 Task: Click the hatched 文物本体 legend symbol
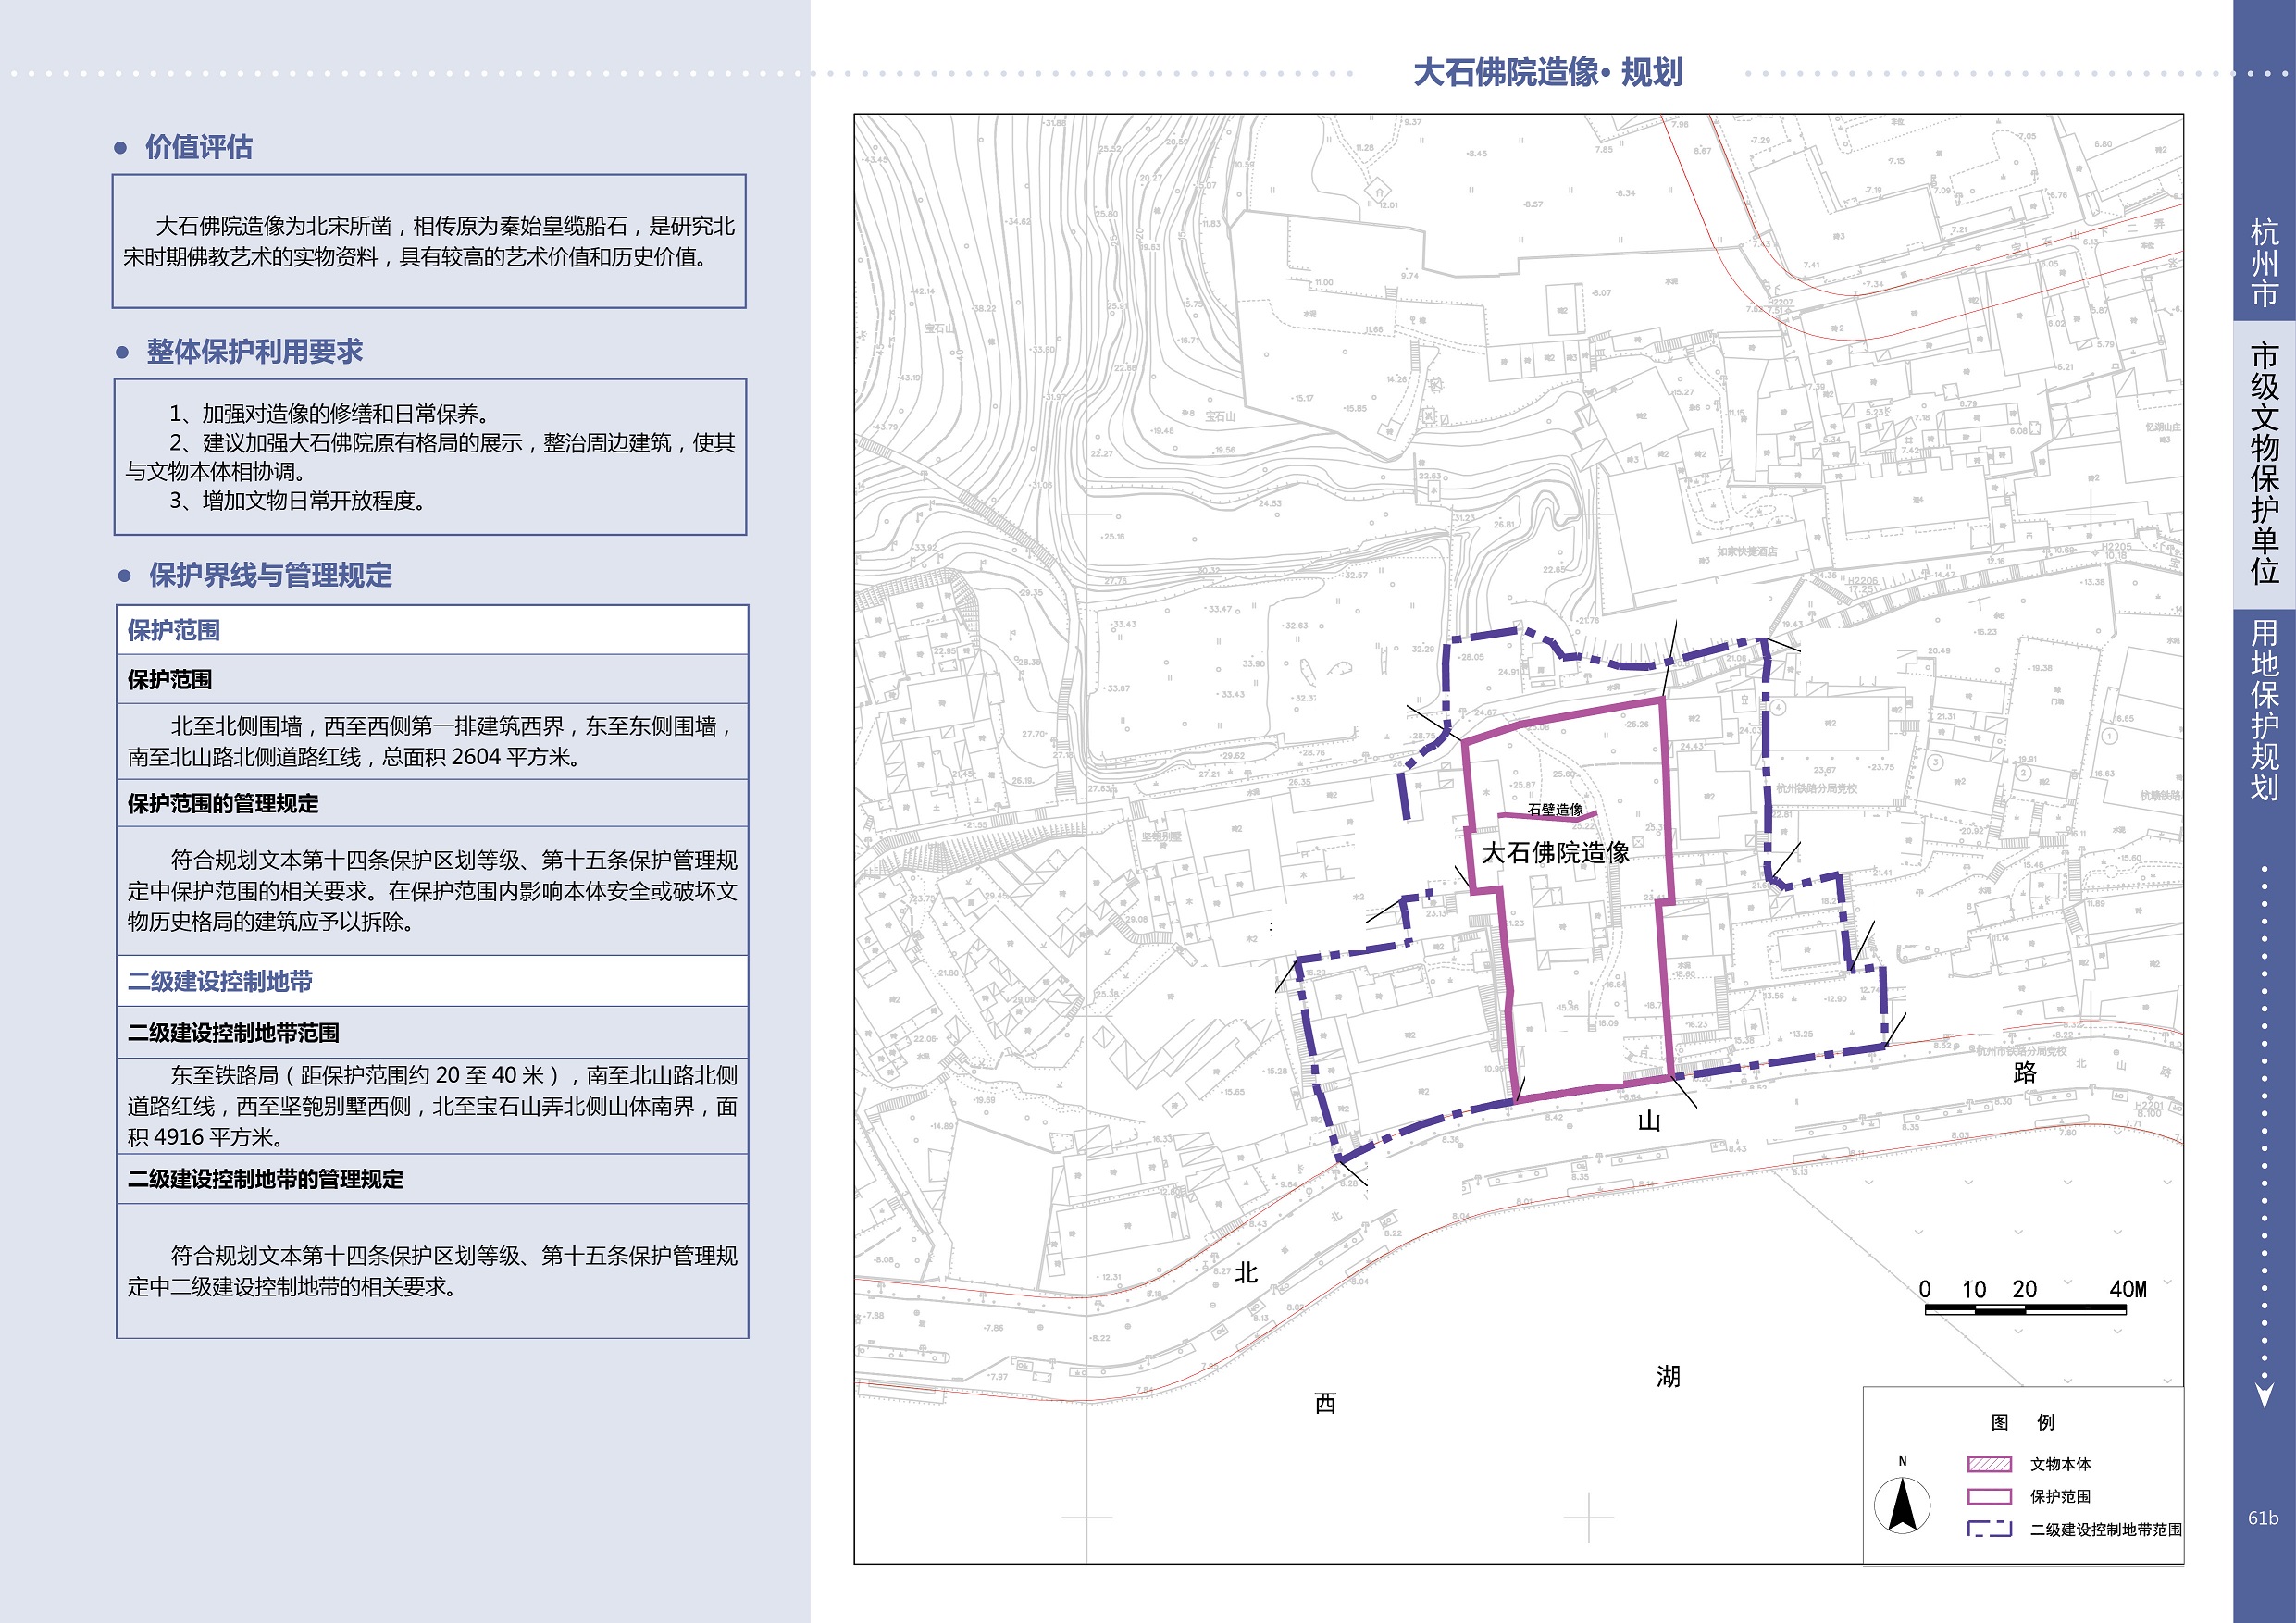point(1989,1464)
